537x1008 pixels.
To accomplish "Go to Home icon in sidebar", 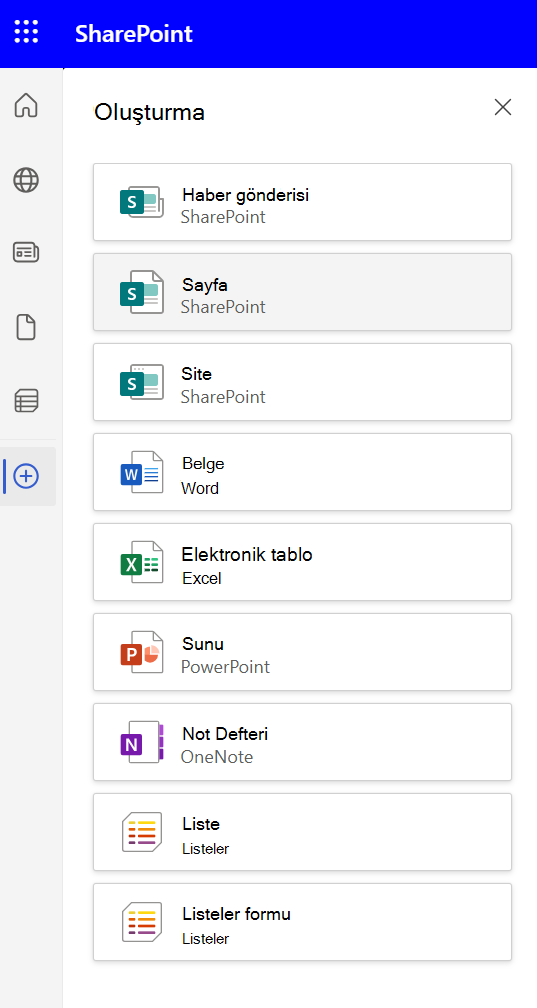I will click(x=26, y=105).
